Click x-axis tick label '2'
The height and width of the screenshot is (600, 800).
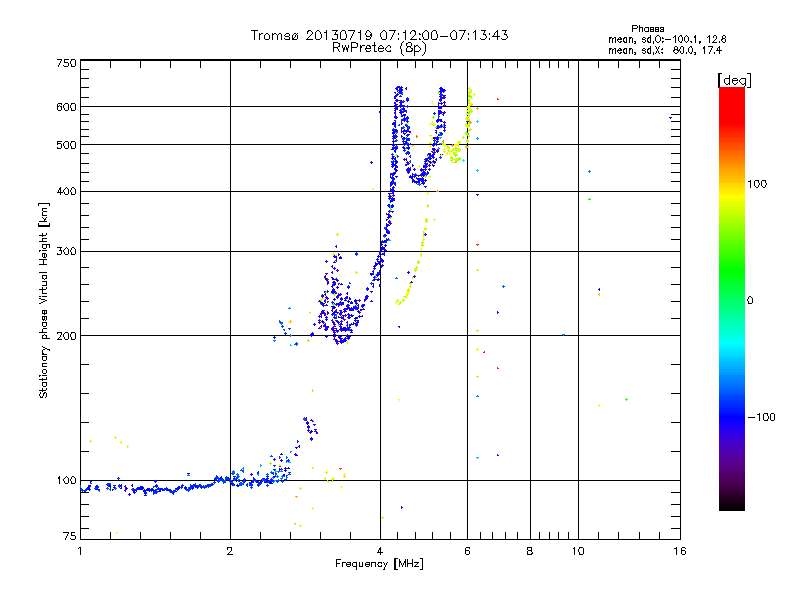[230, 551]
